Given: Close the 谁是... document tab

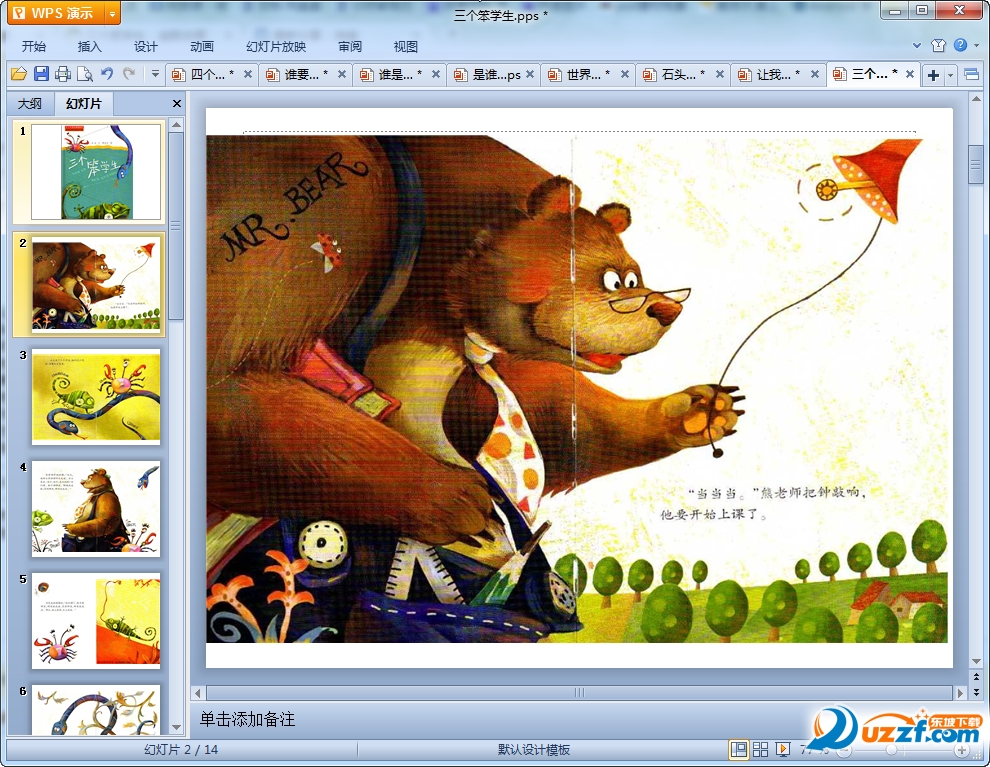Looking at the screenshot, I should (436, 74).
